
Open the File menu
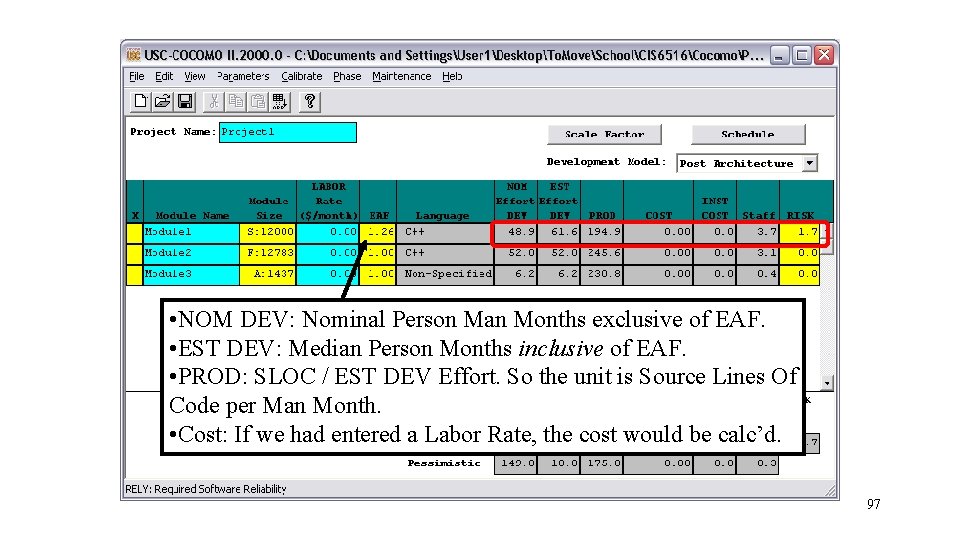point(137,77)
